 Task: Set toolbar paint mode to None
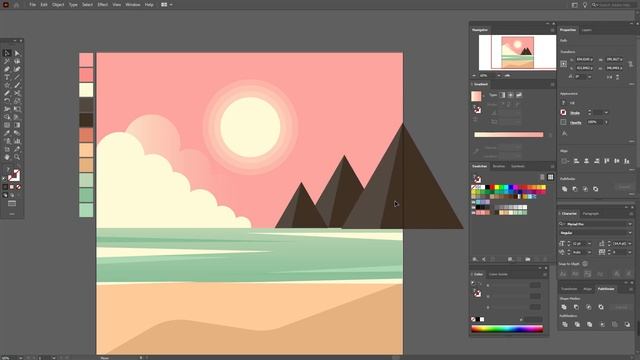click(x=18, y=187)
